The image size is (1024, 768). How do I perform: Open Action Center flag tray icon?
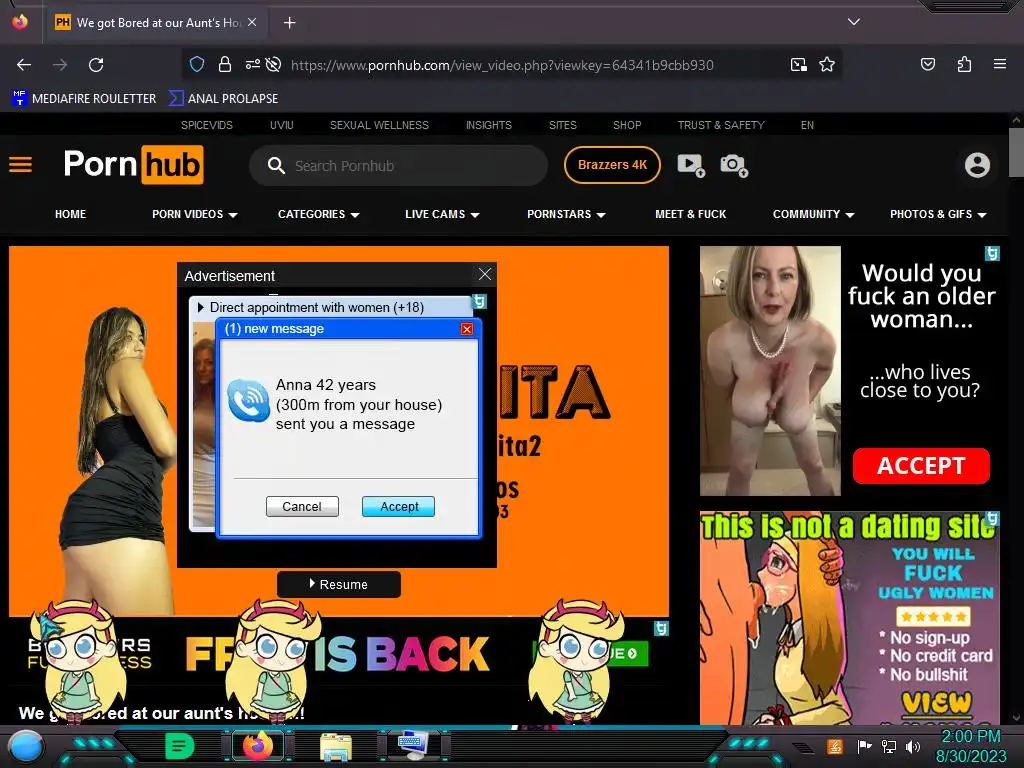point(864,746)
